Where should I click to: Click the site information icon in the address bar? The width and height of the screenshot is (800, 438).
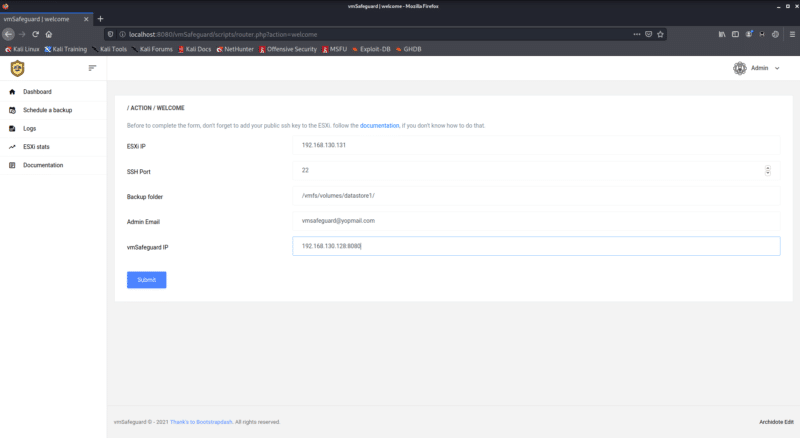pos(122,34)
